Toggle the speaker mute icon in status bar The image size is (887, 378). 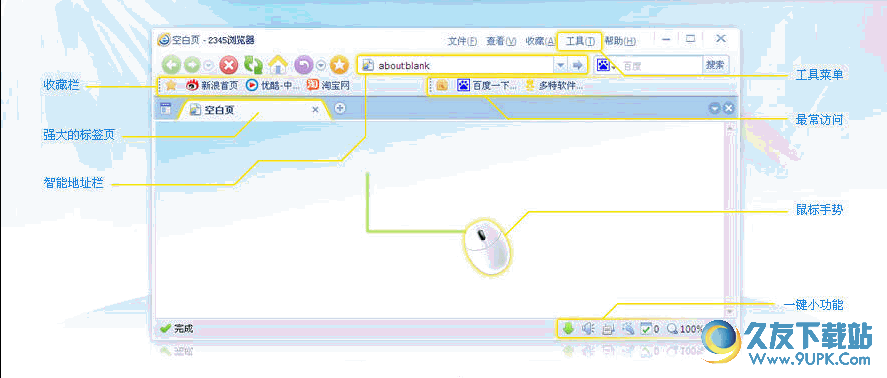[588, 328]
